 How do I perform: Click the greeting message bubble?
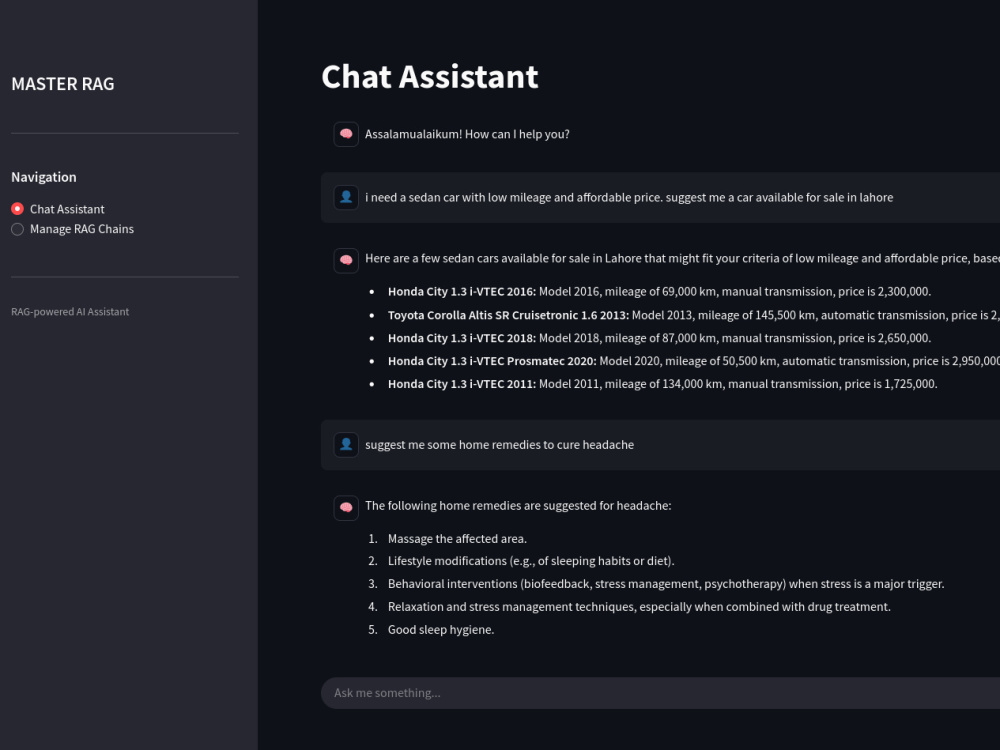pos(466,133)
